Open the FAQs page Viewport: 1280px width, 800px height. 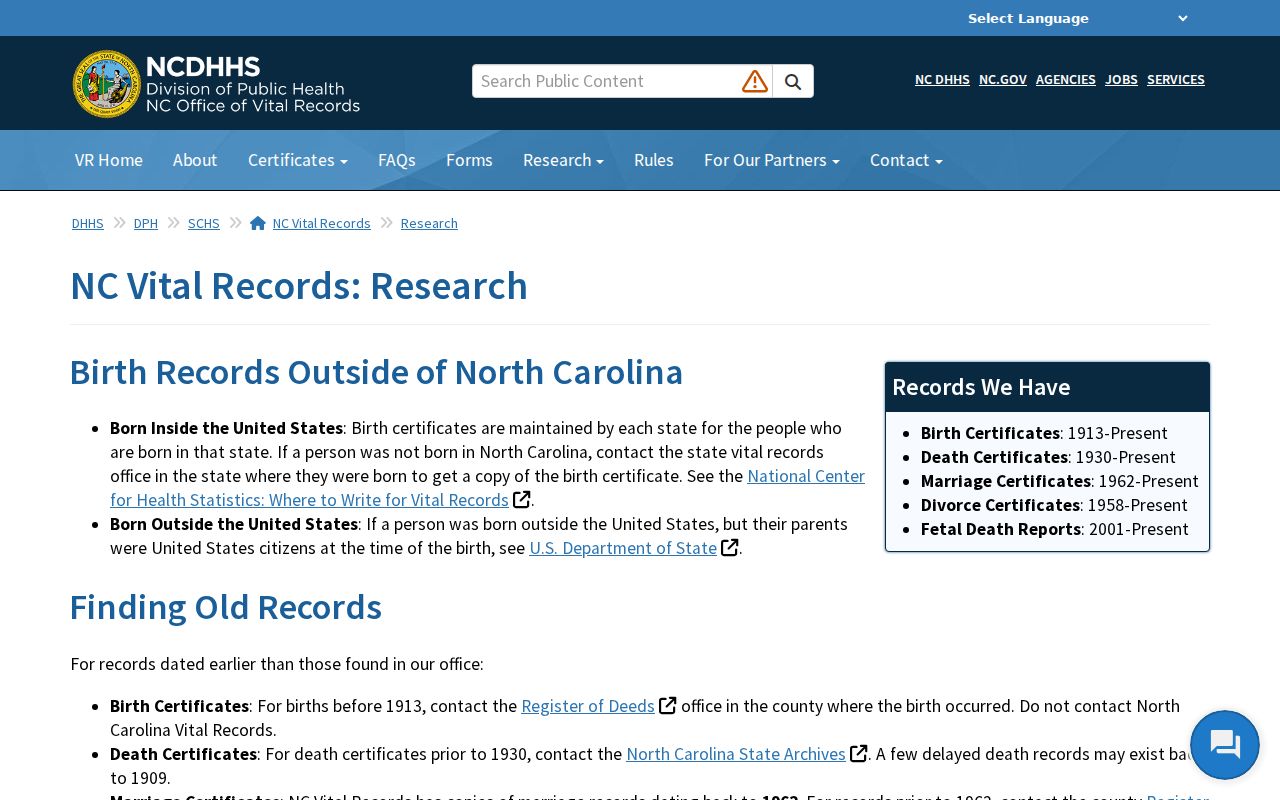(x=397, y=160)
